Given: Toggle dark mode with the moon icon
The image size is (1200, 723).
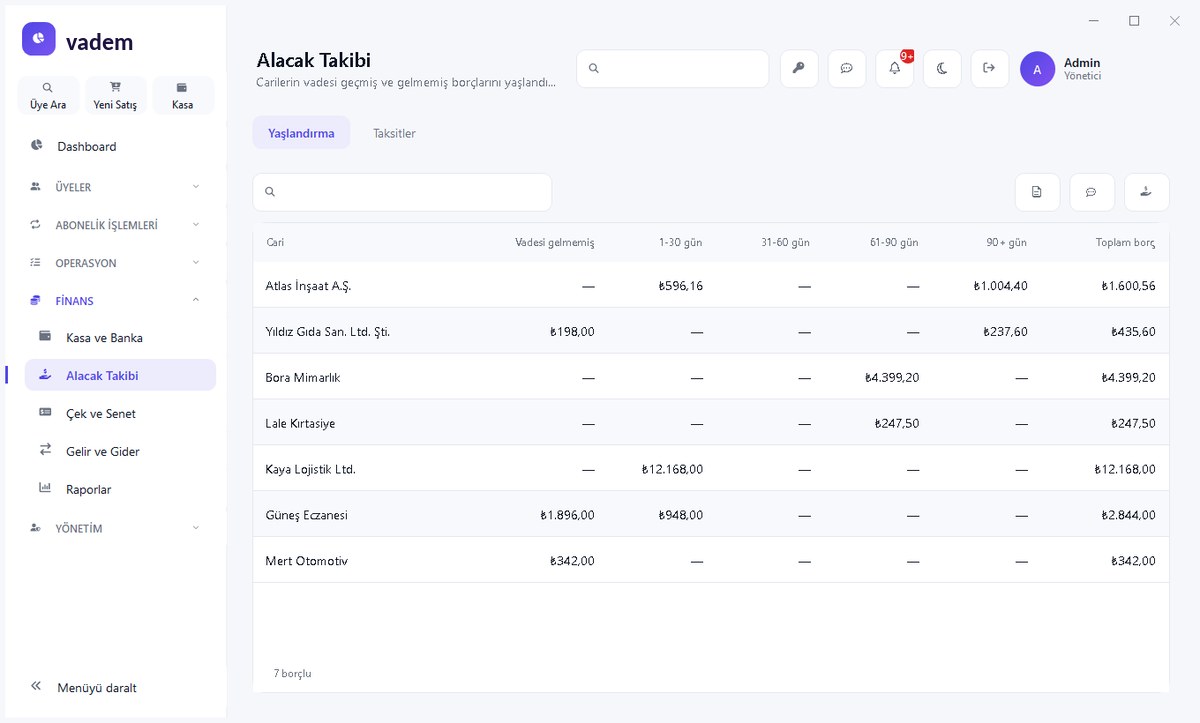Looking at the screenshot, I should click(942, 68).
